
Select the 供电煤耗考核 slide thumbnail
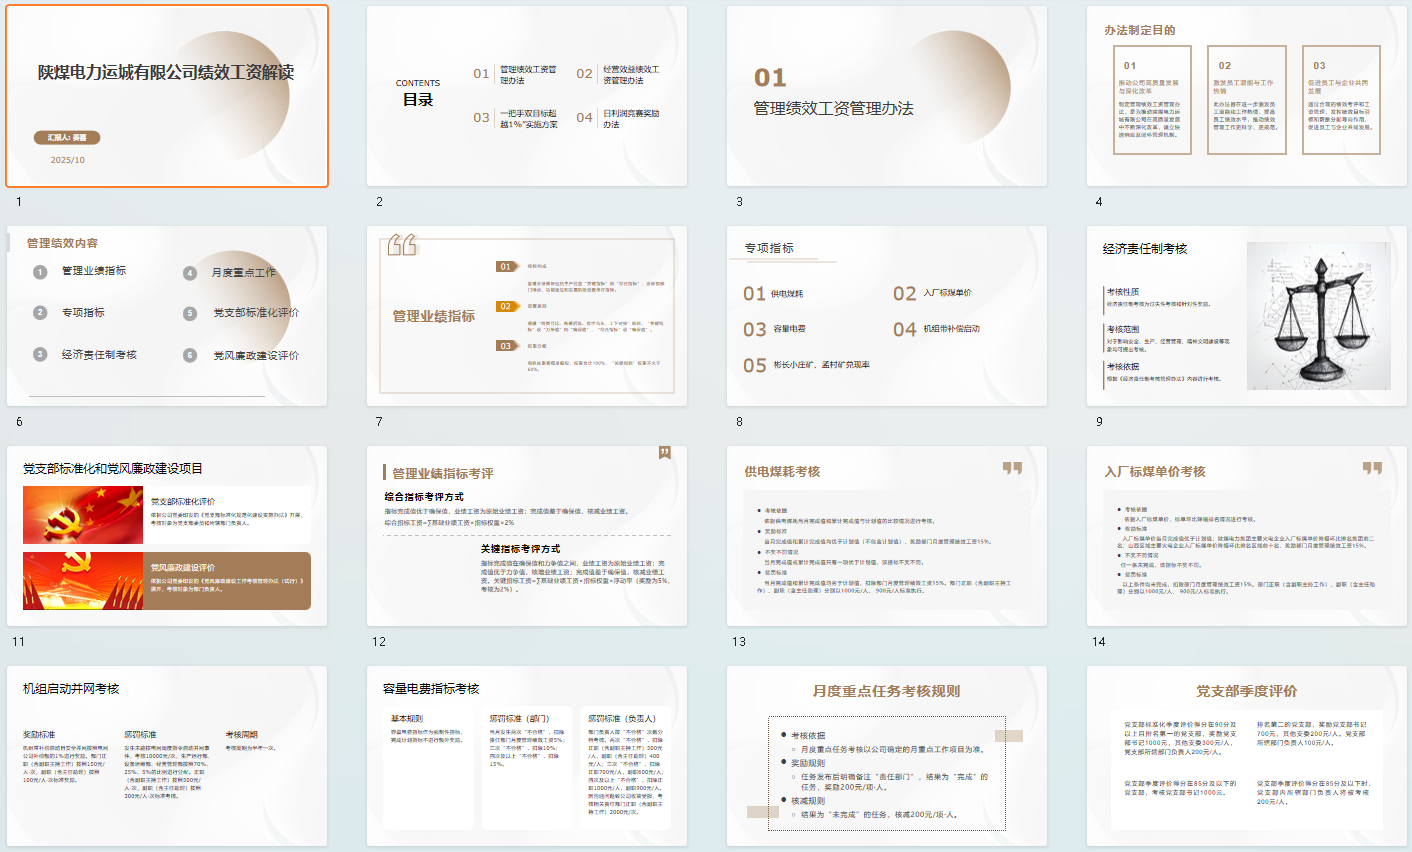point(887,536)
